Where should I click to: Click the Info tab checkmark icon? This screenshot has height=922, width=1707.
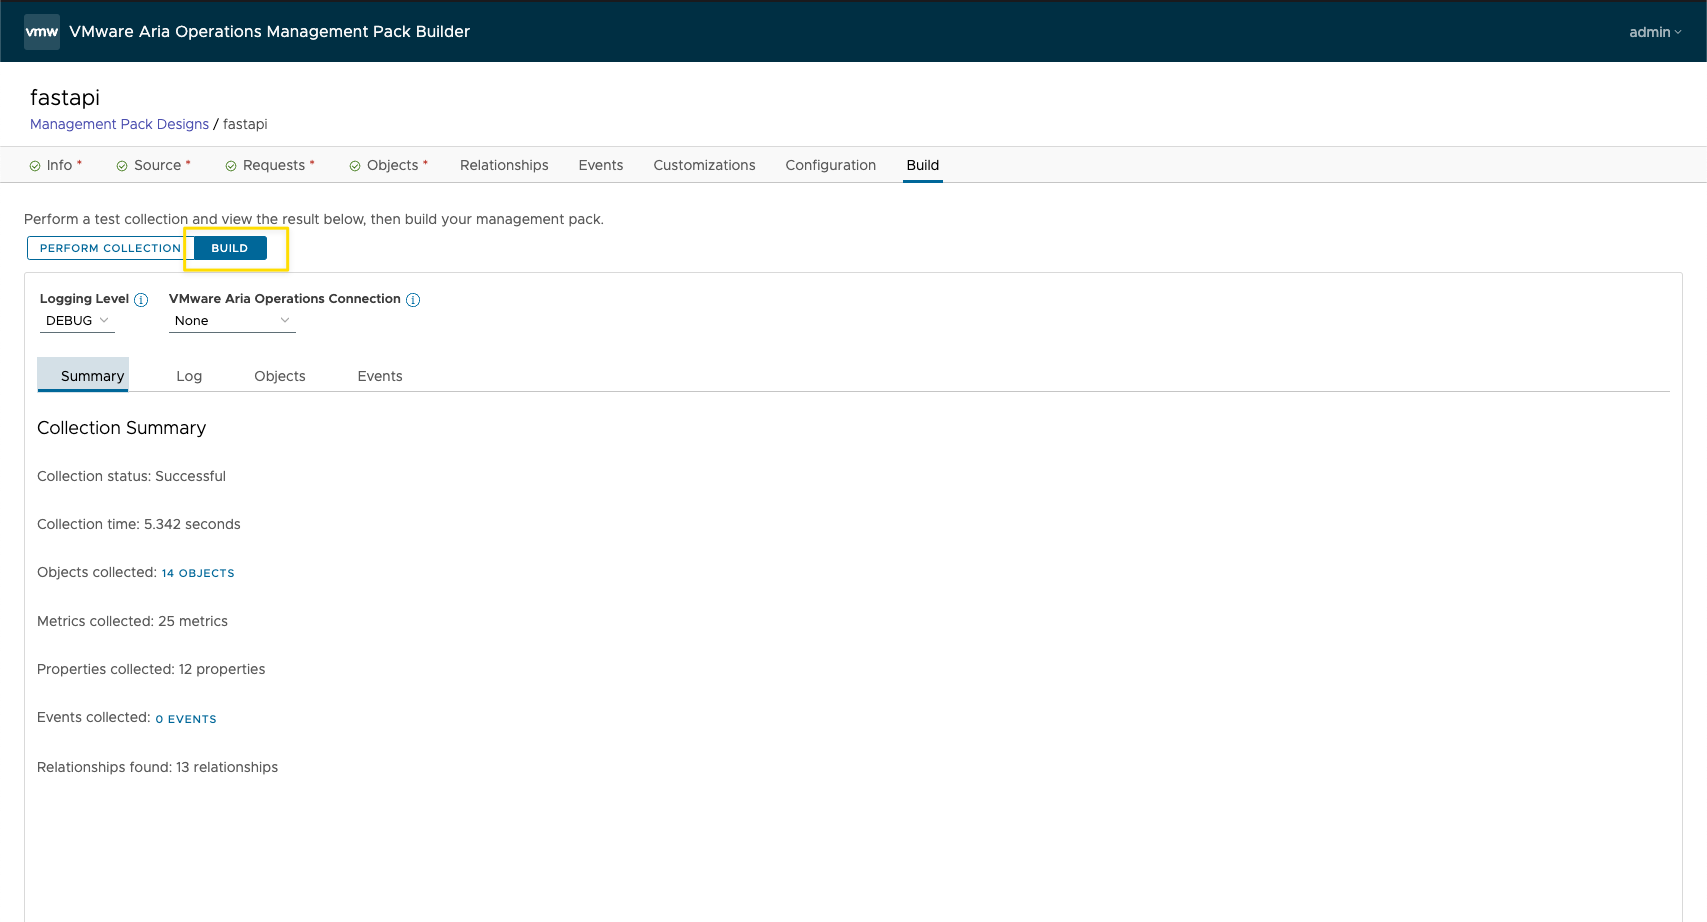click(35, 166)
